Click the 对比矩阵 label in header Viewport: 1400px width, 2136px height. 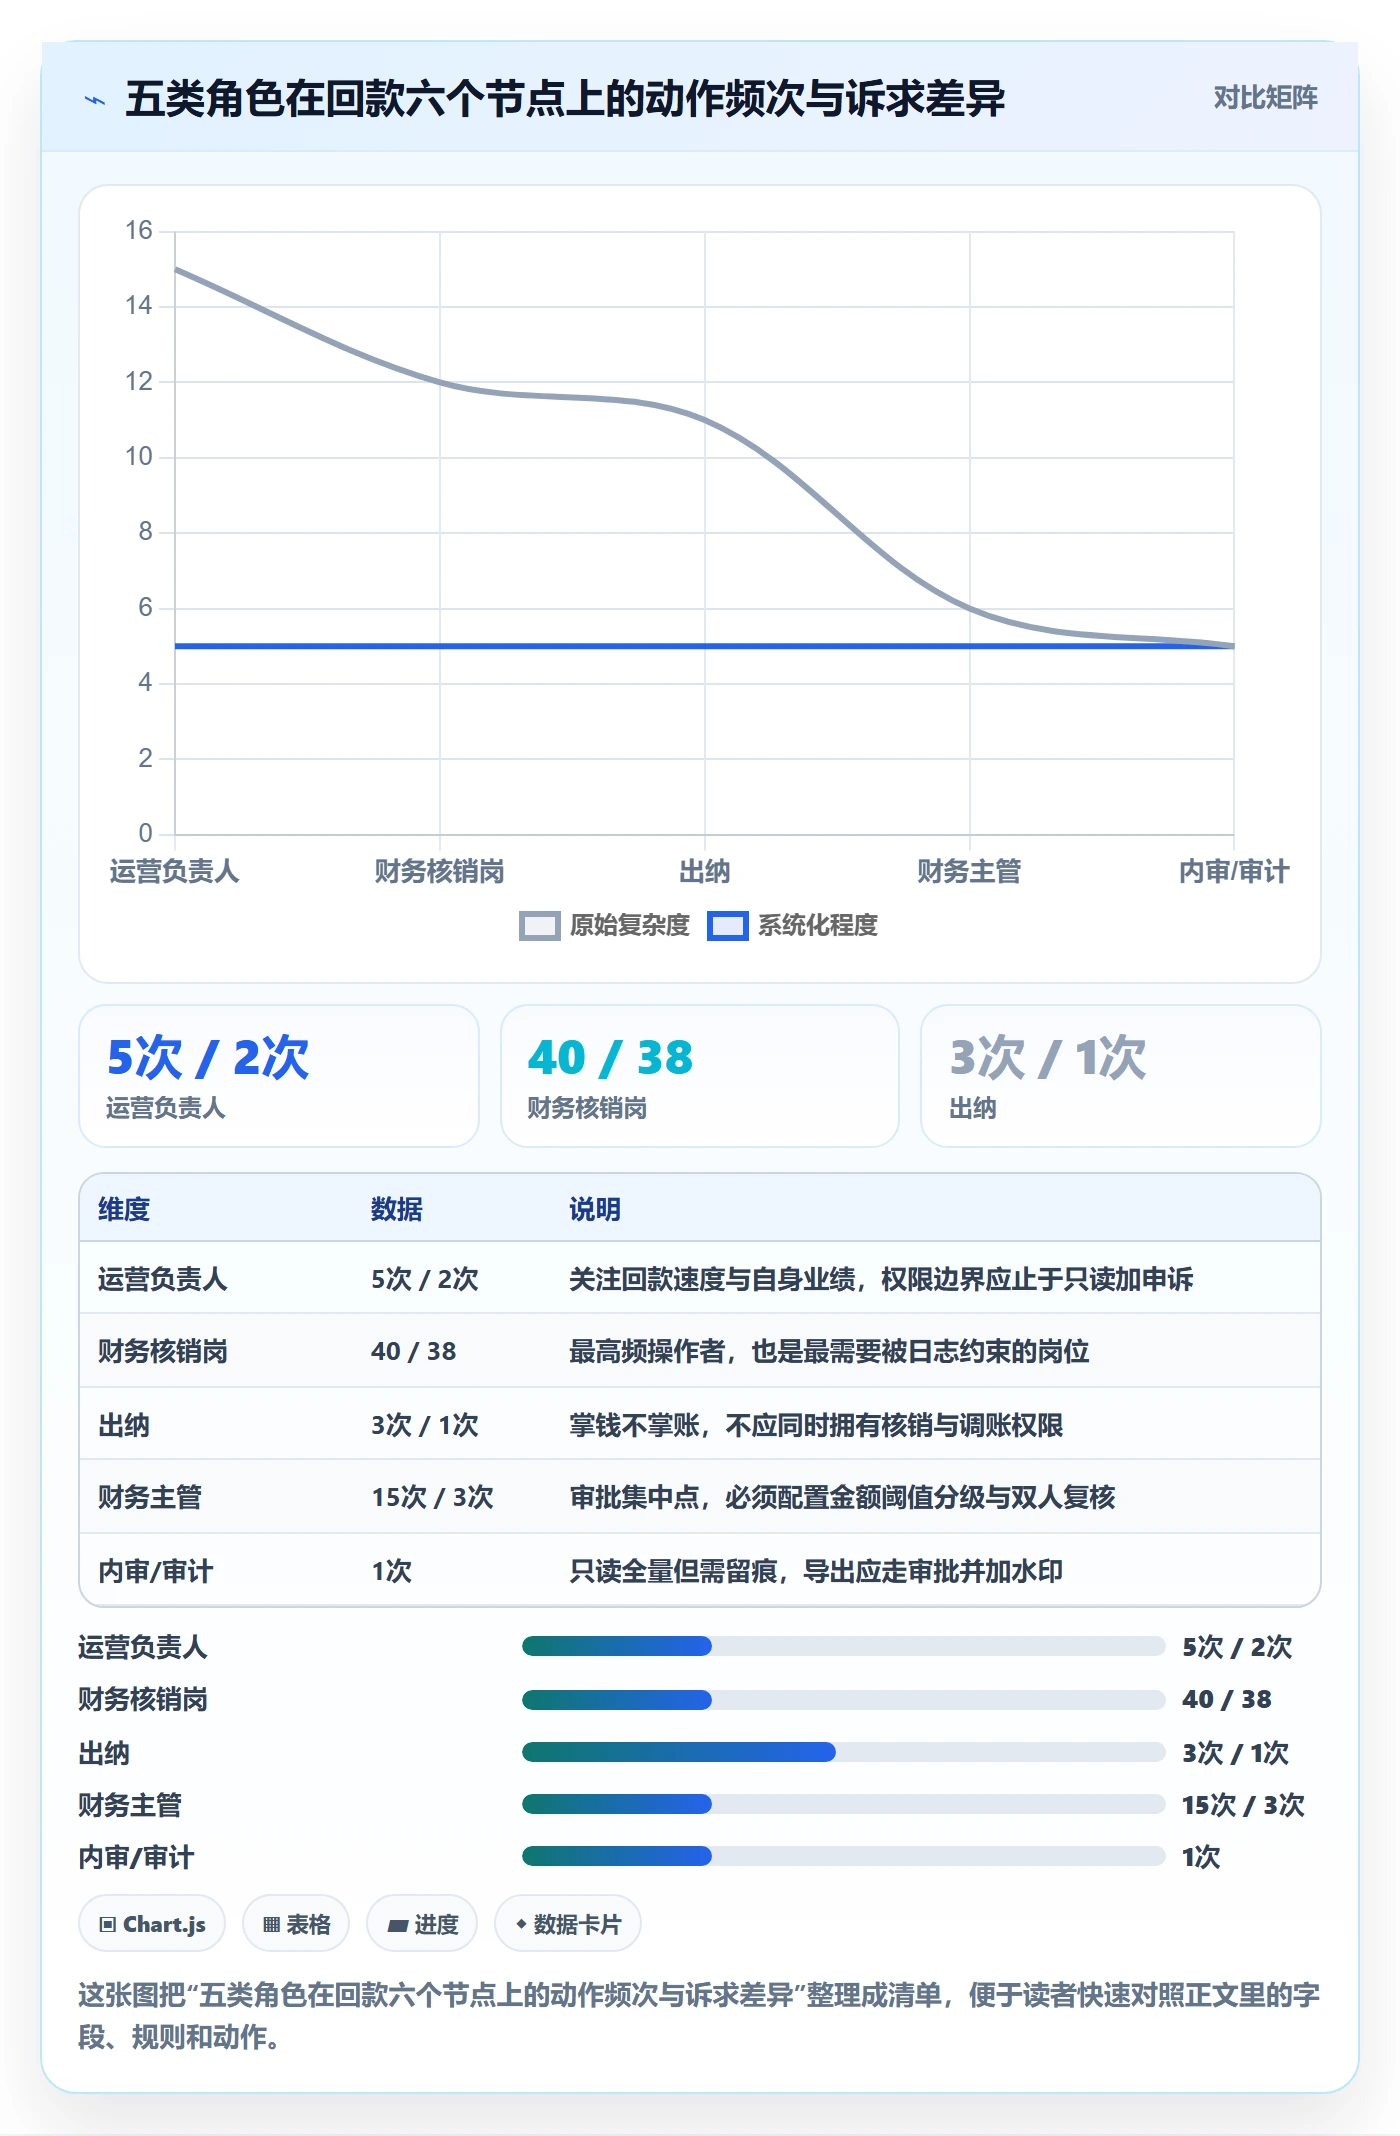(x=1265, y=98)
